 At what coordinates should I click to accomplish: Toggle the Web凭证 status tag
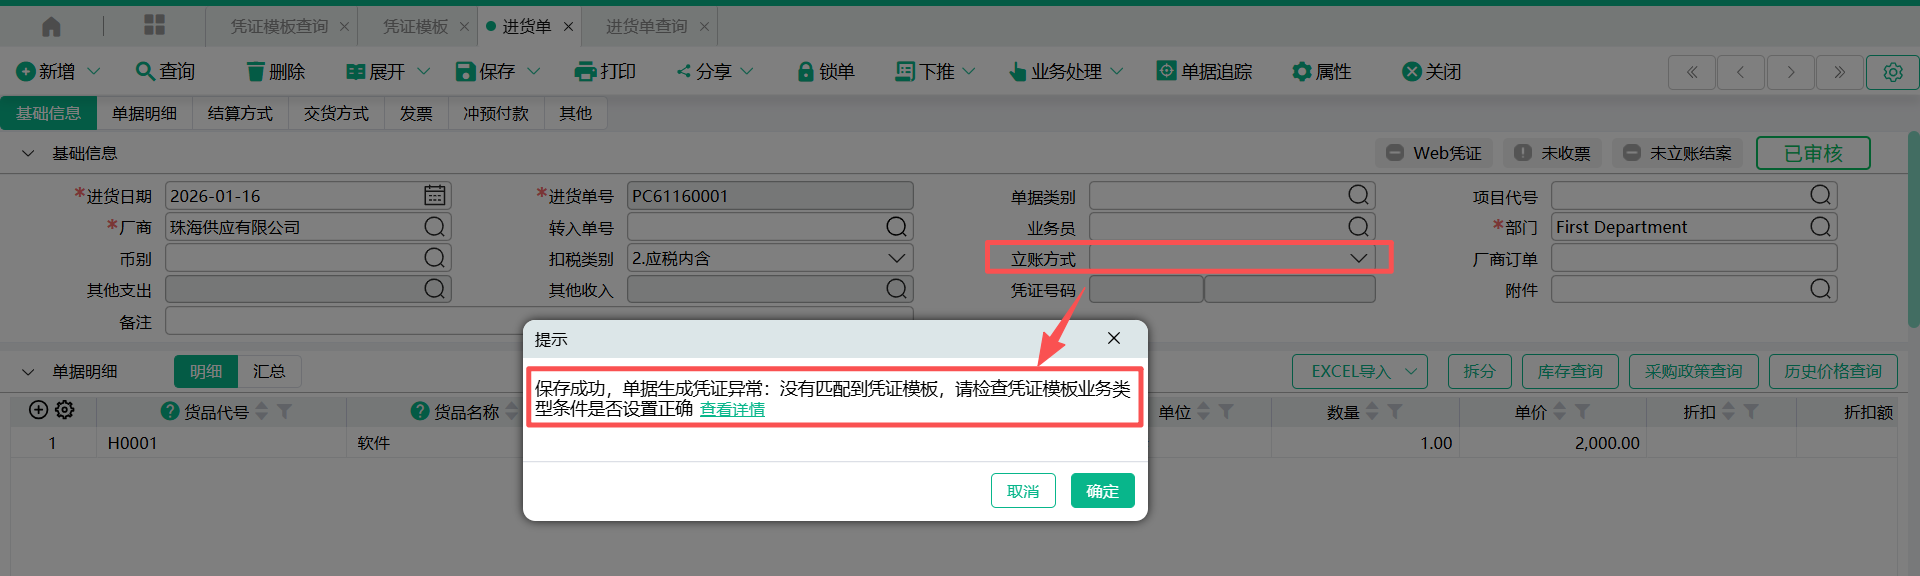tap(1434, 153)
